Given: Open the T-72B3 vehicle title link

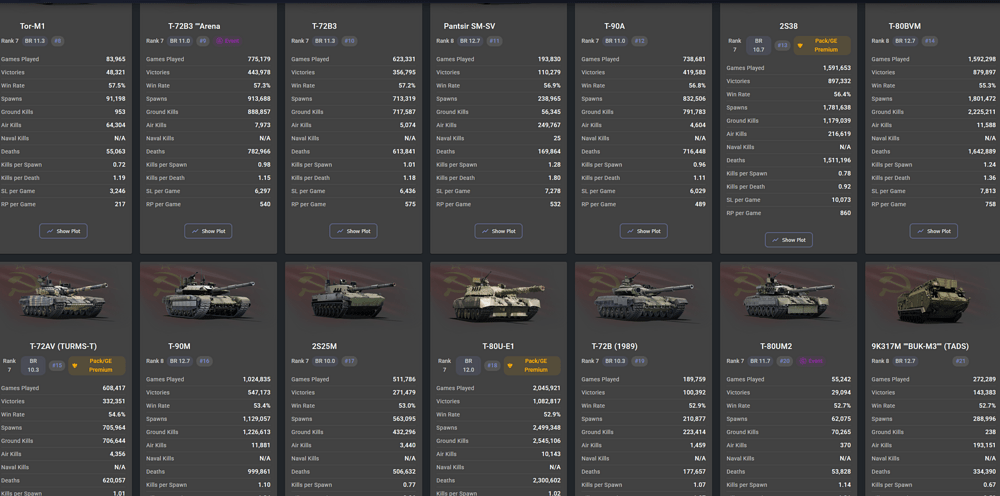Looking at the screenshot, I should coord(324,26).
